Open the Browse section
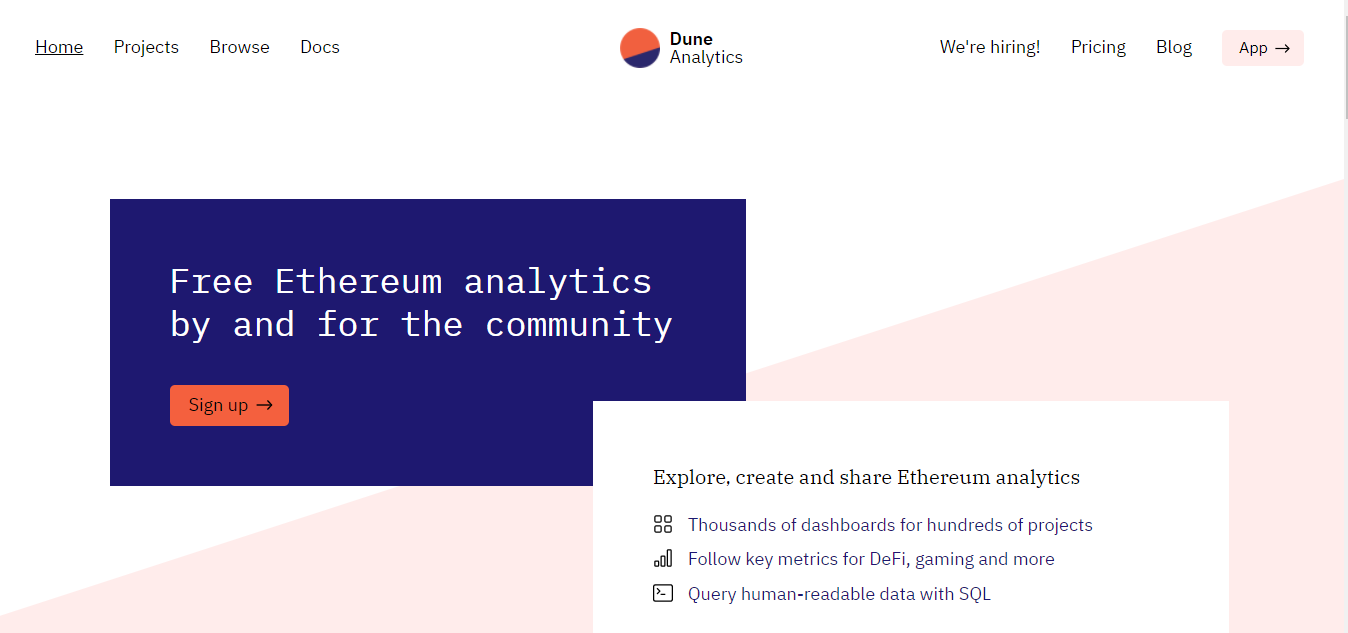The image size is (1348, 633). click(x=240, y=47)
